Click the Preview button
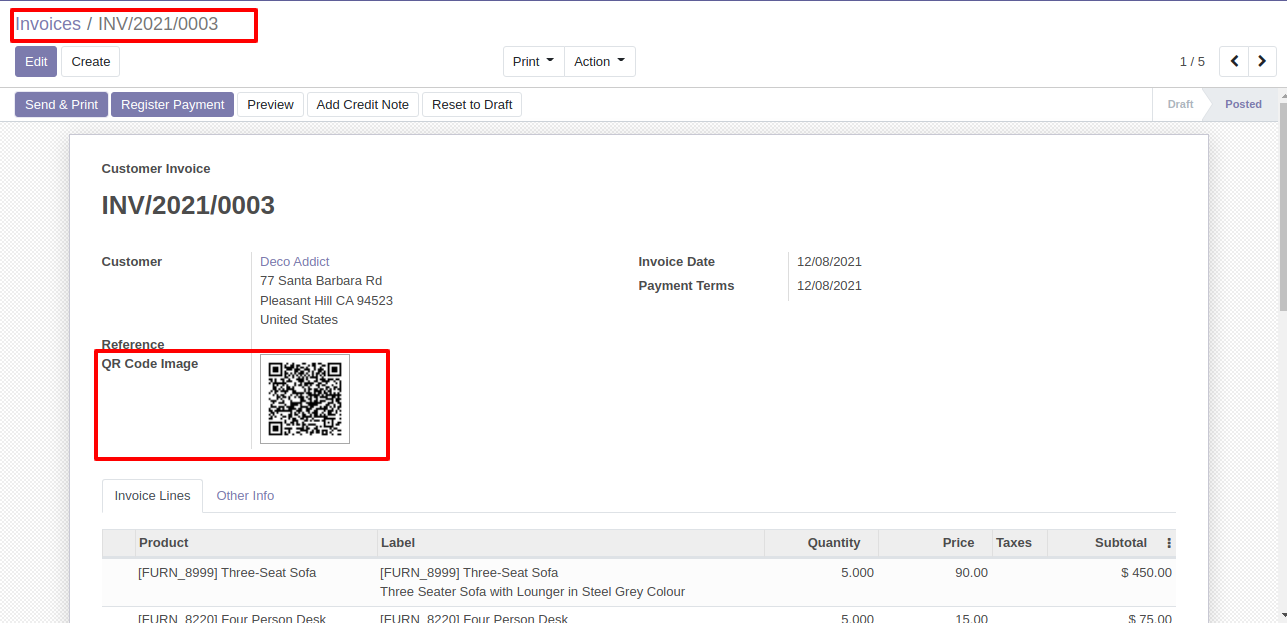The image size is (1287, 623). click(x=270, y=105)
